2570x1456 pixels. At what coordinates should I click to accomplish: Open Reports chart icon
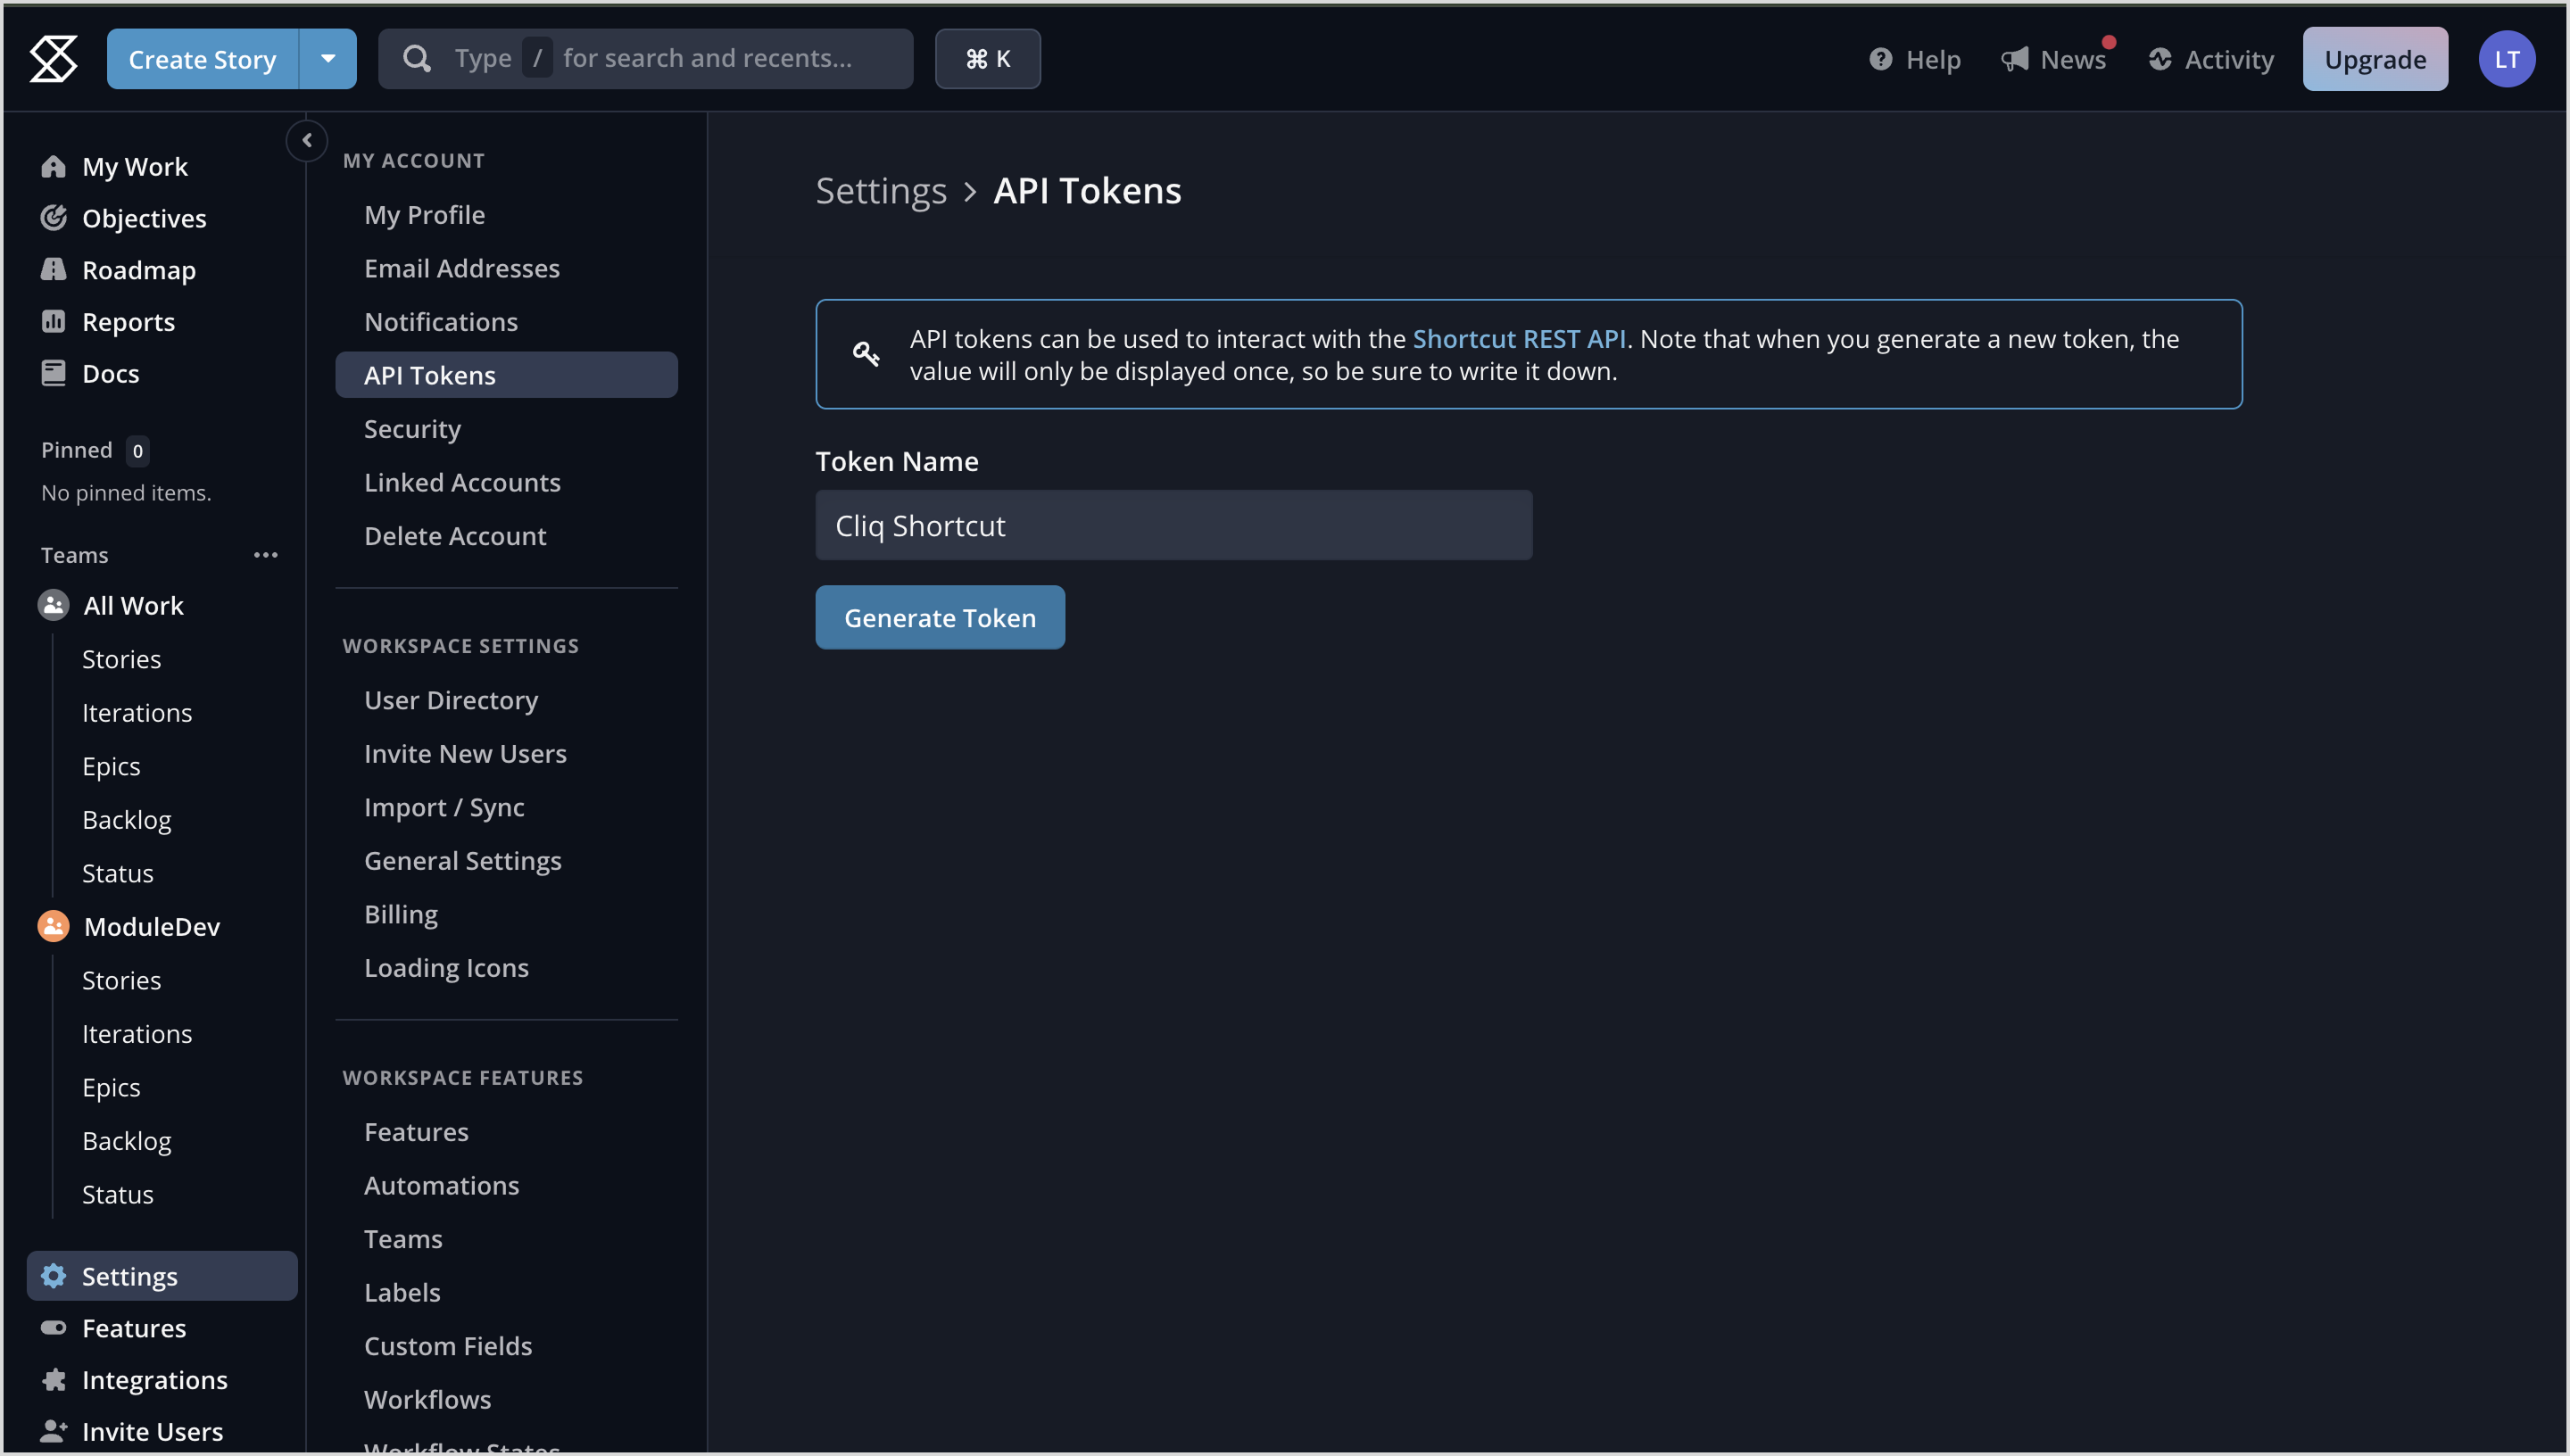53,321
